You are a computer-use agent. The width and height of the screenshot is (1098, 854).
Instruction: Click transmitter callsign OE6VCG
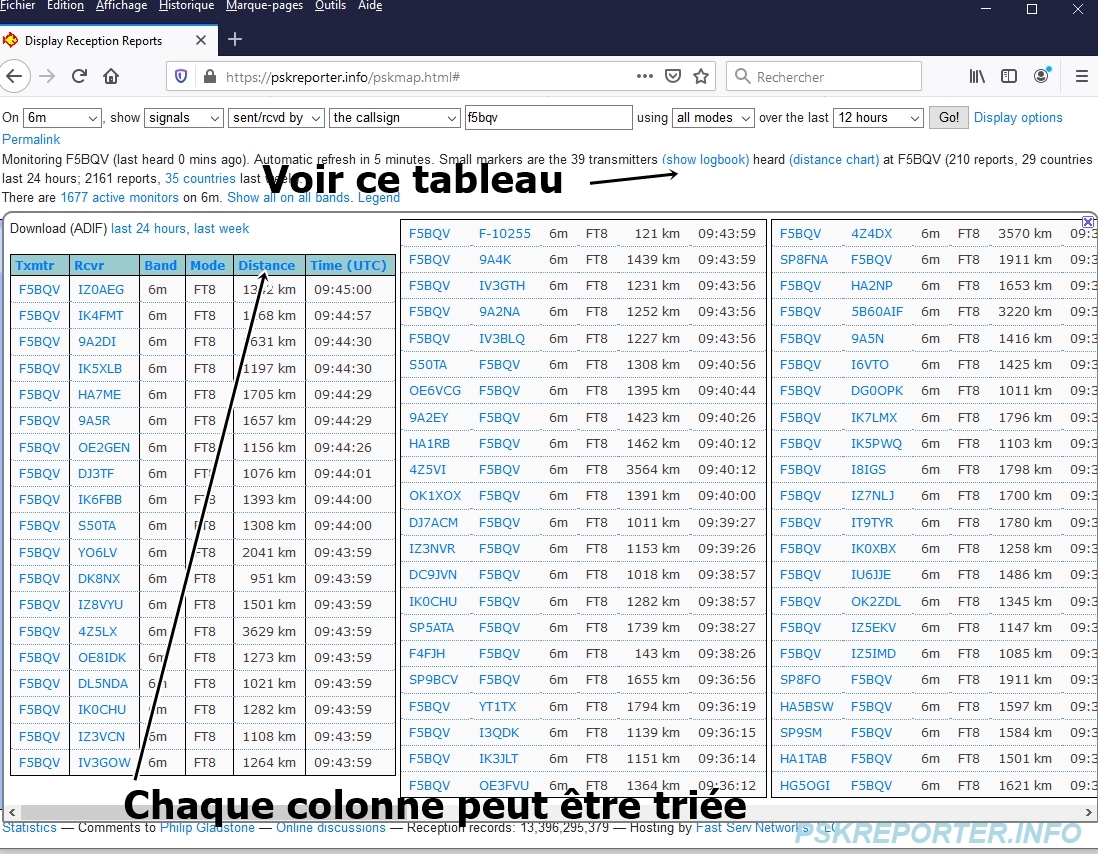click(435, 391)
